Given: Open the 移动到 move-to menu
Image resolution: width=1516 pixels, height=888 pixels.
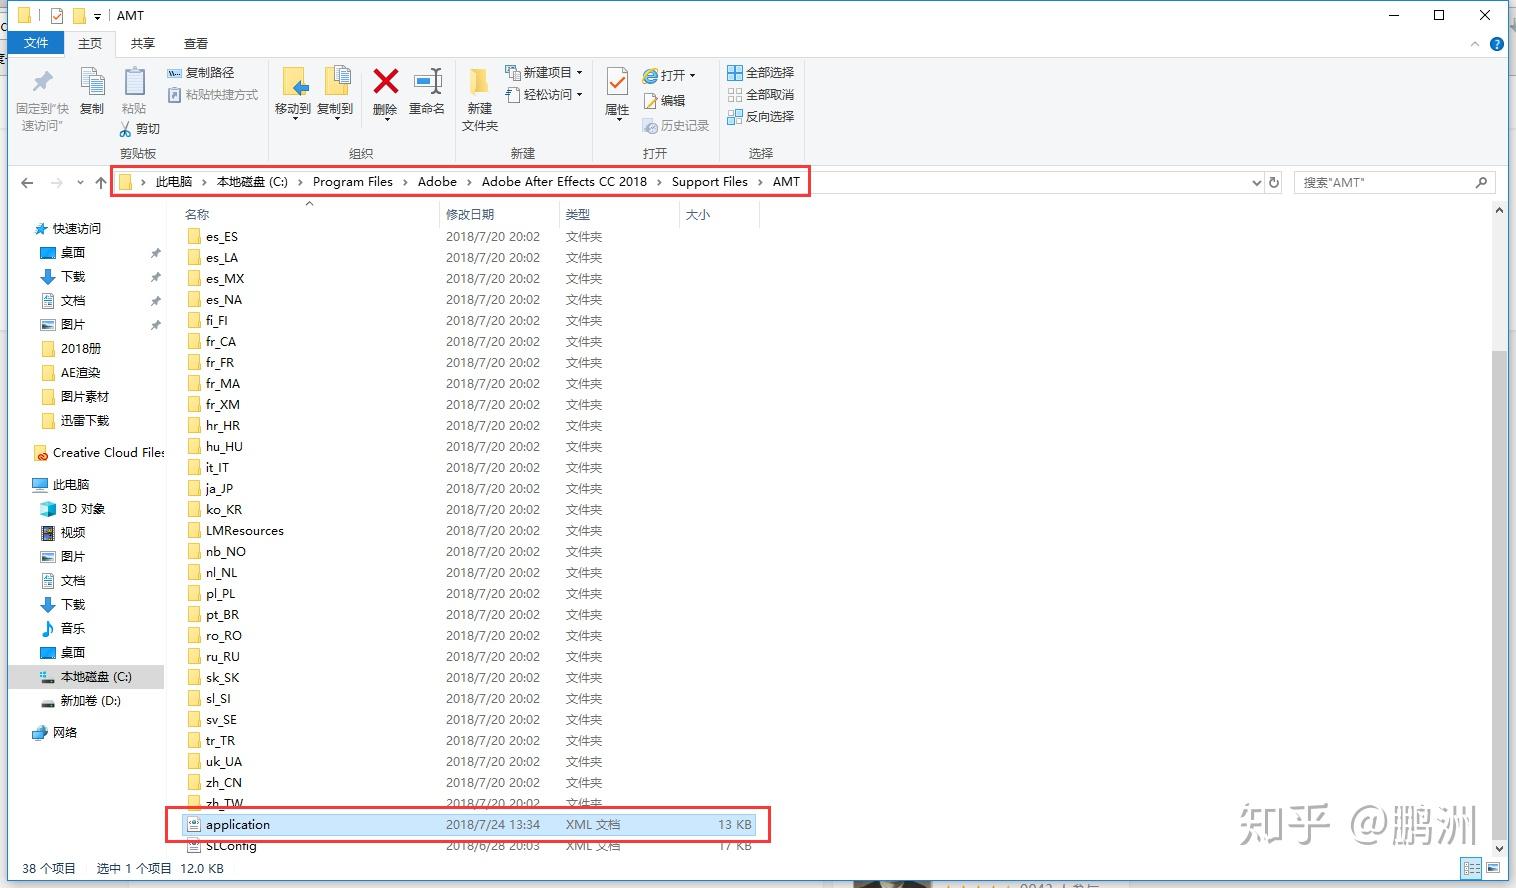Looking at the screenshot, I should point(293,94).
